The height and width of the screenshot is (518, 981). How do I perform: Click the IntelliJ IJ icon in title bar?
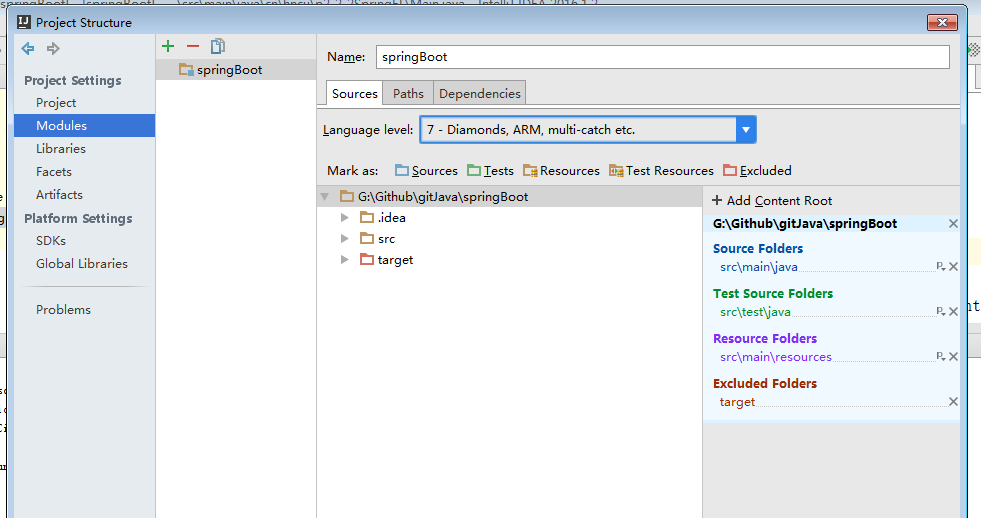pos(24,23)
